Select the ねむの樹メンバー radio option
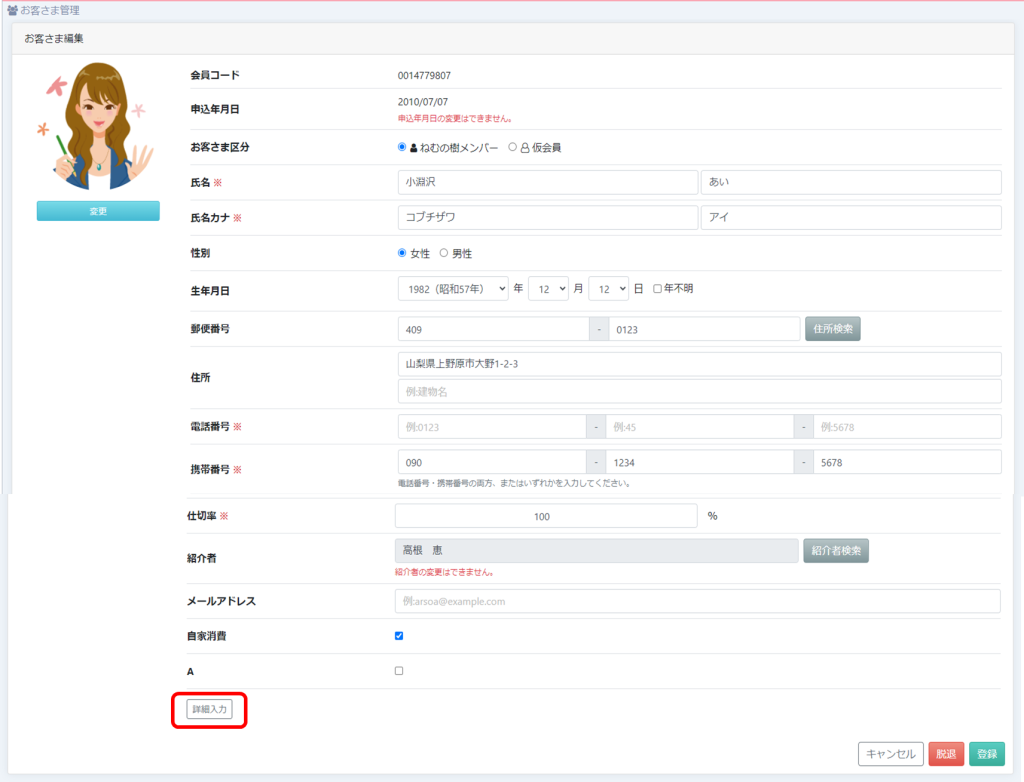The width and height of the screenshot is (1024, 782). click(x=402, y=147)
